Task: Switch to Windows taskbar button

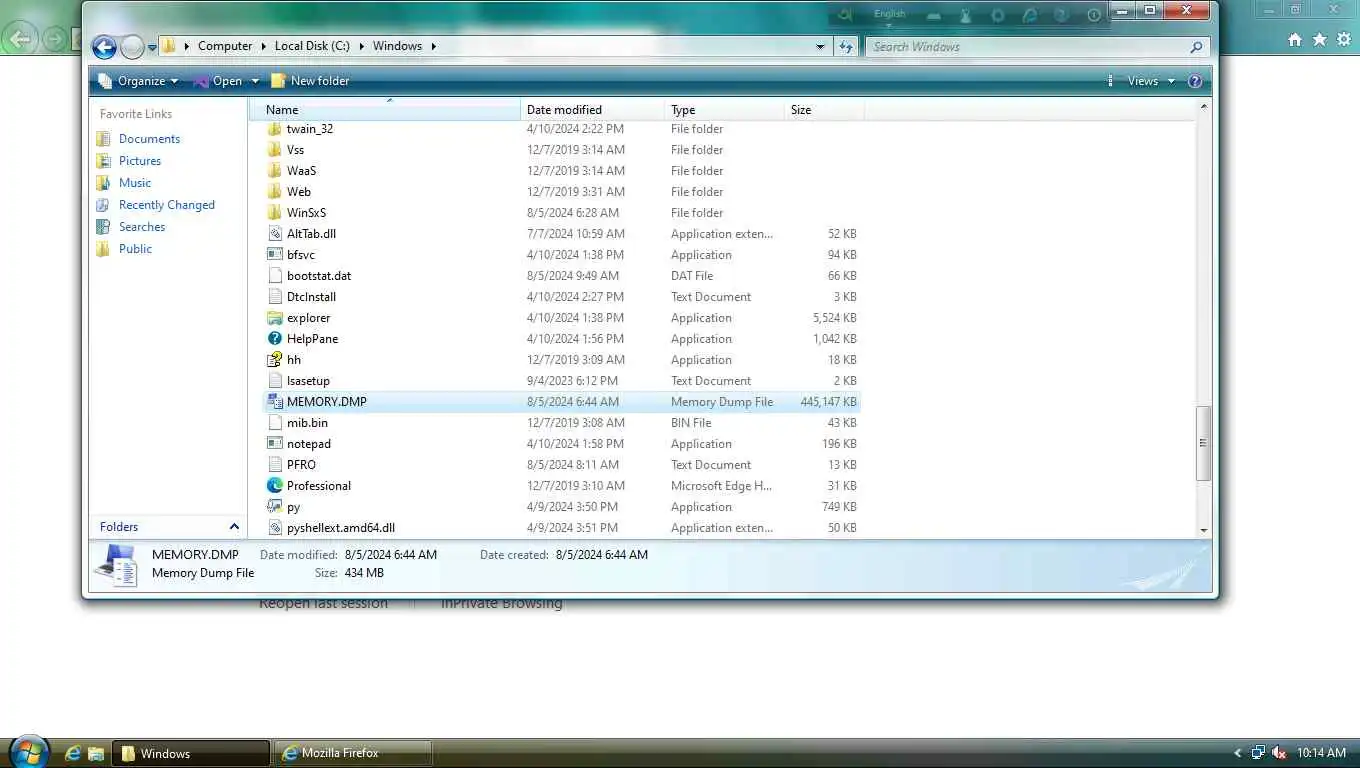Action: 191,753
